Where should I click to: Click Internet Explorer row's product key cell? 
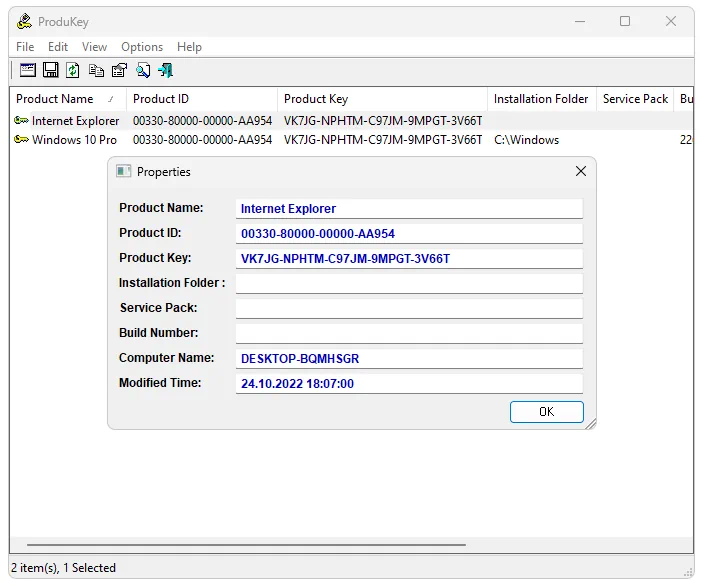(x=383, y=121)
